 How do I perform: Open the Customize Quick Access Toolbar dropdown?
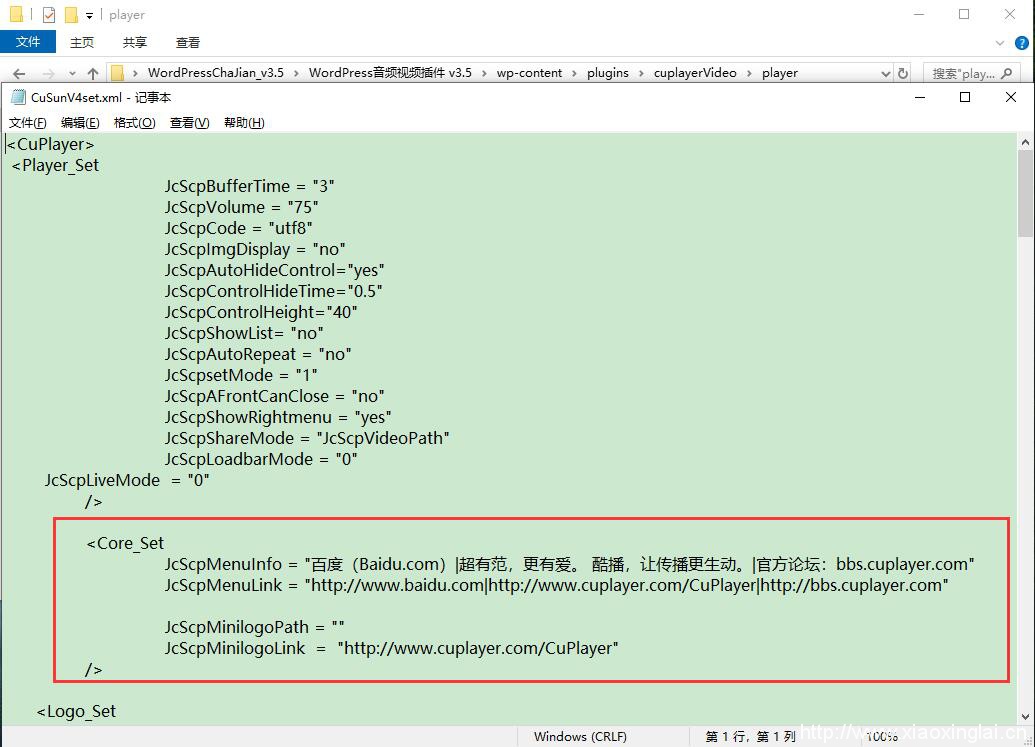tap(89, 15)
